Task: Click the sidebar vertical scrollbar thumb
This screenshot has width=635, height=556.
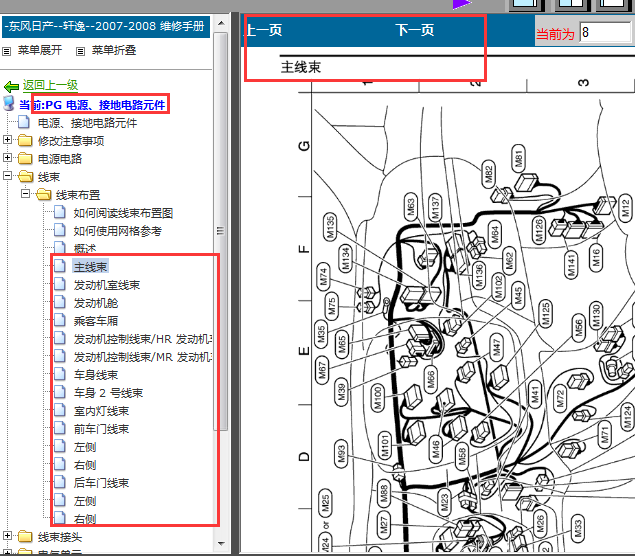Action: pyautogui.click(x=221, y=231)
